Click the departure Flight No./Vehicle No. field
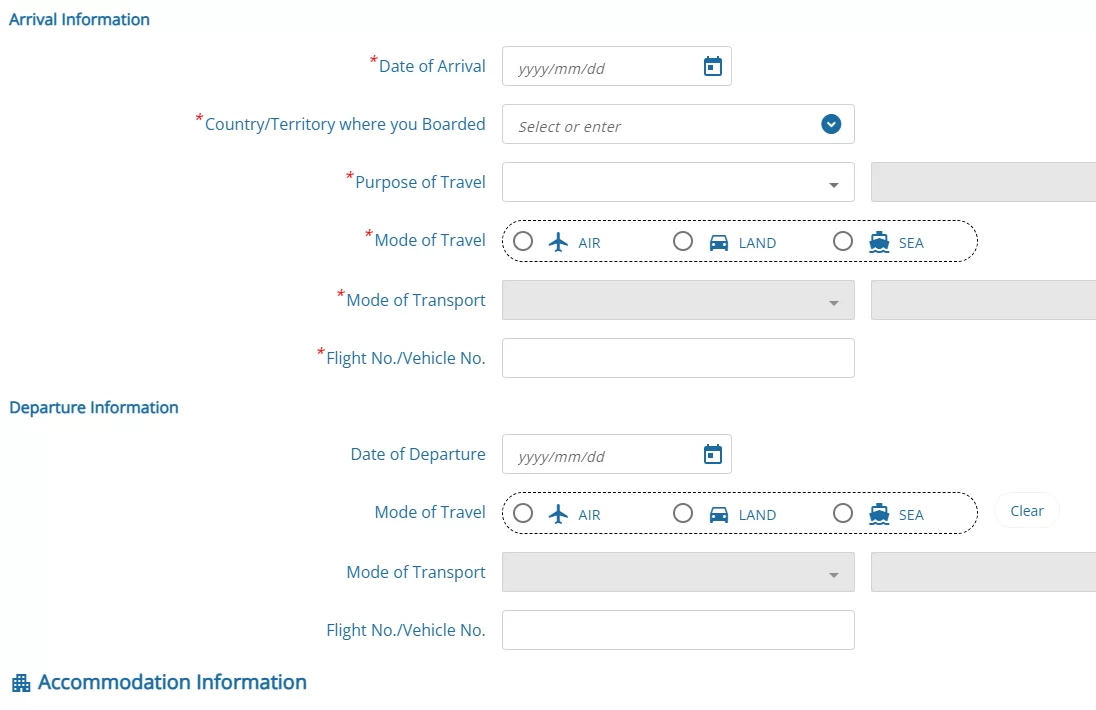This screenshot has width=1096, height=710. tap(678, 630)
